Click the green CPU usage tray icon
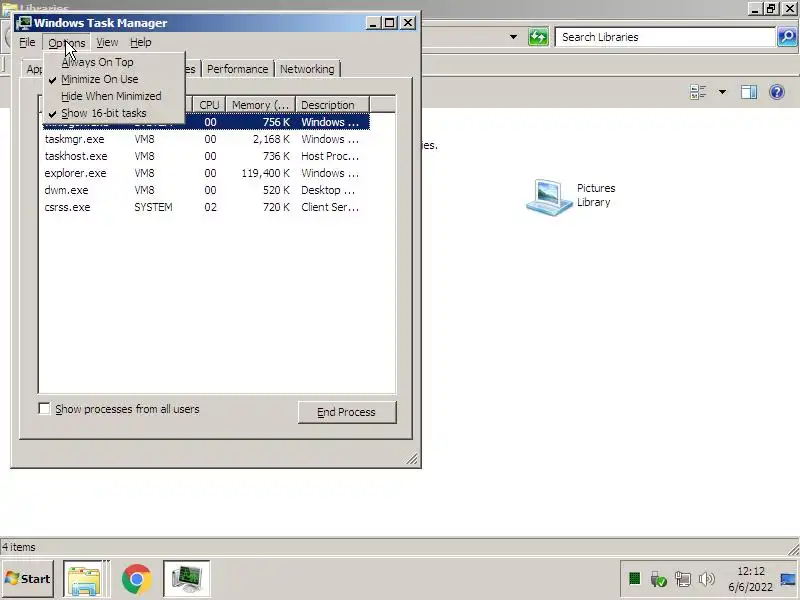 point(634,579)
